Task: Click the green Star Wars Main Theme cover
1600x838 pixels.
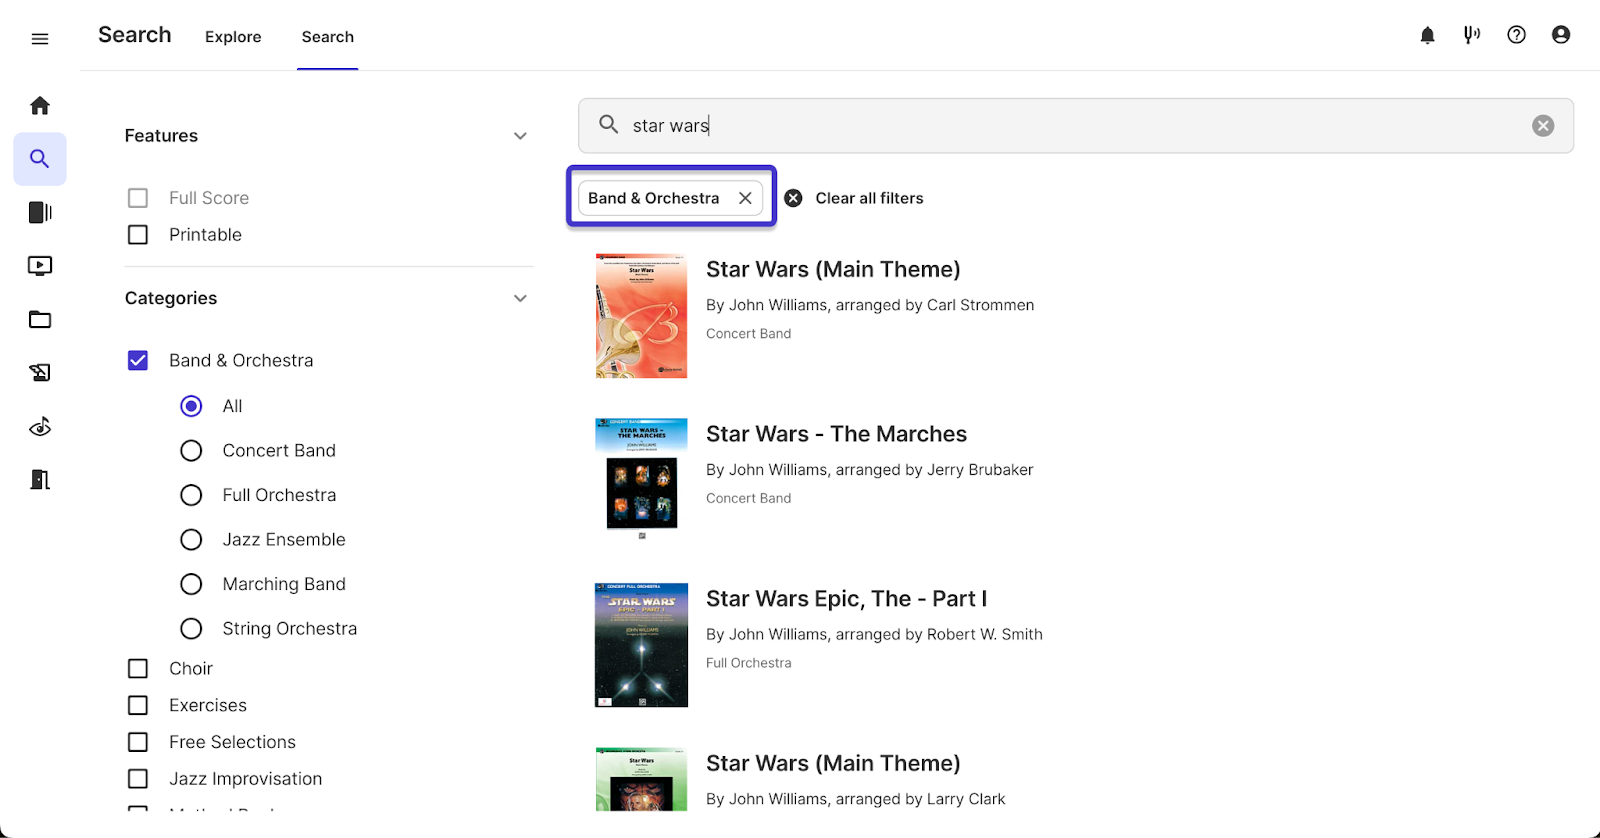Action: (x=641, y=779)
